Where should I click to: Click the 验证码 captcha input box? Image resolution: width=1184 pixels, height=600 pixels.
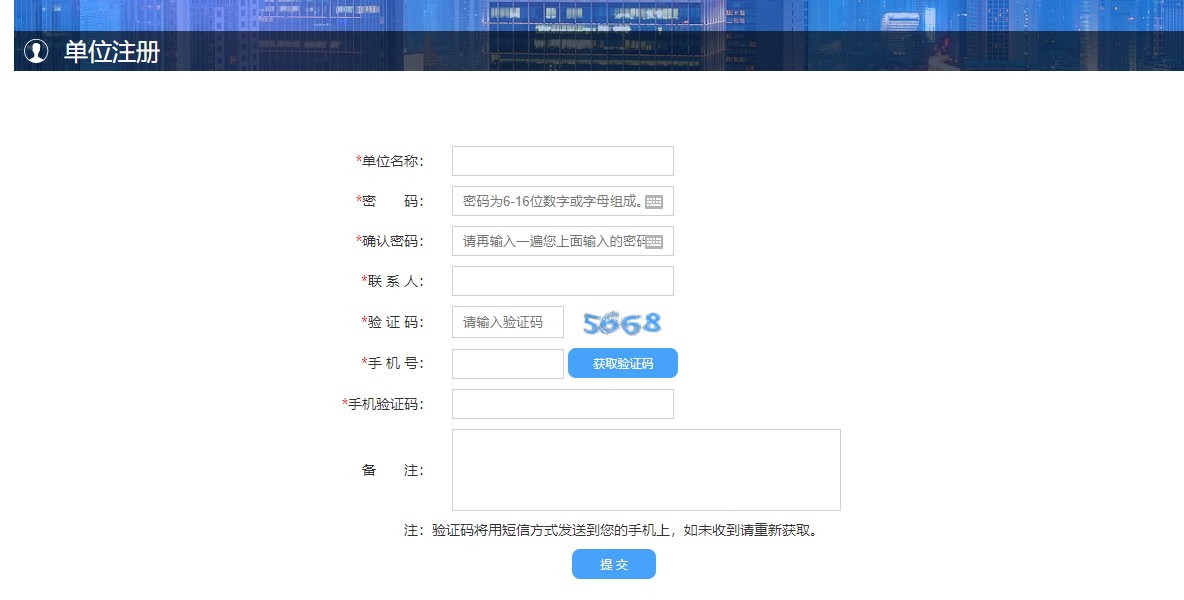coord(507,321)
